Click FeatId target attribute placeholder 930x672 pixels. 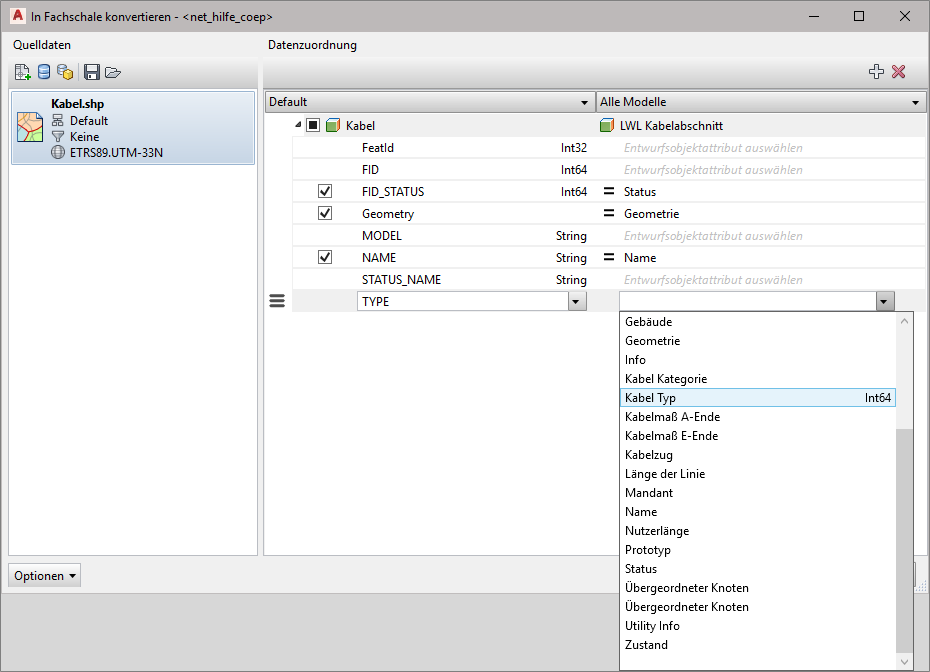click(713, 148)
